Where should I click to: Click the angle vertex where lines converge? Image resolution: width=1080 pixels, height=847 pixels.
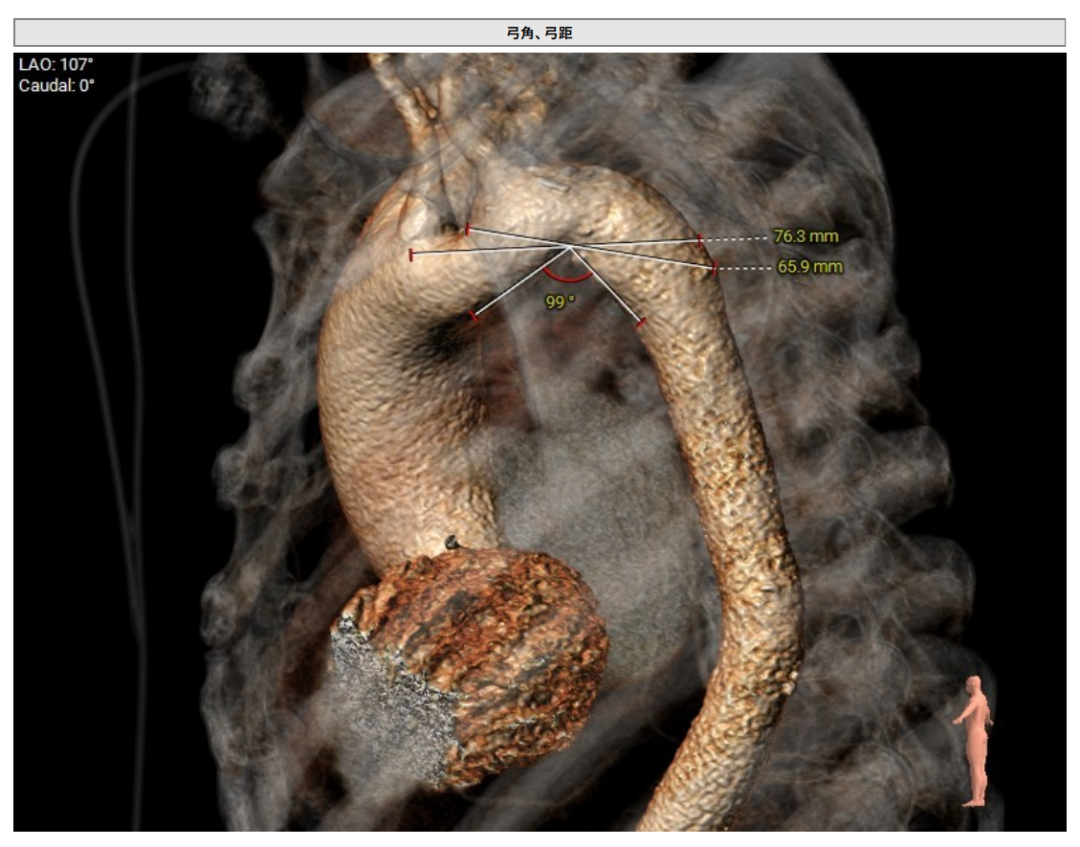click(570, 246)
